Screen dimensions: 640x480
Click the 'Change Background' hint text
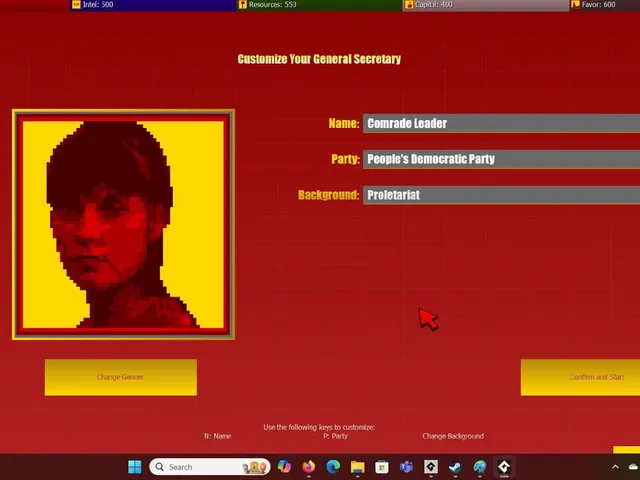453,436
